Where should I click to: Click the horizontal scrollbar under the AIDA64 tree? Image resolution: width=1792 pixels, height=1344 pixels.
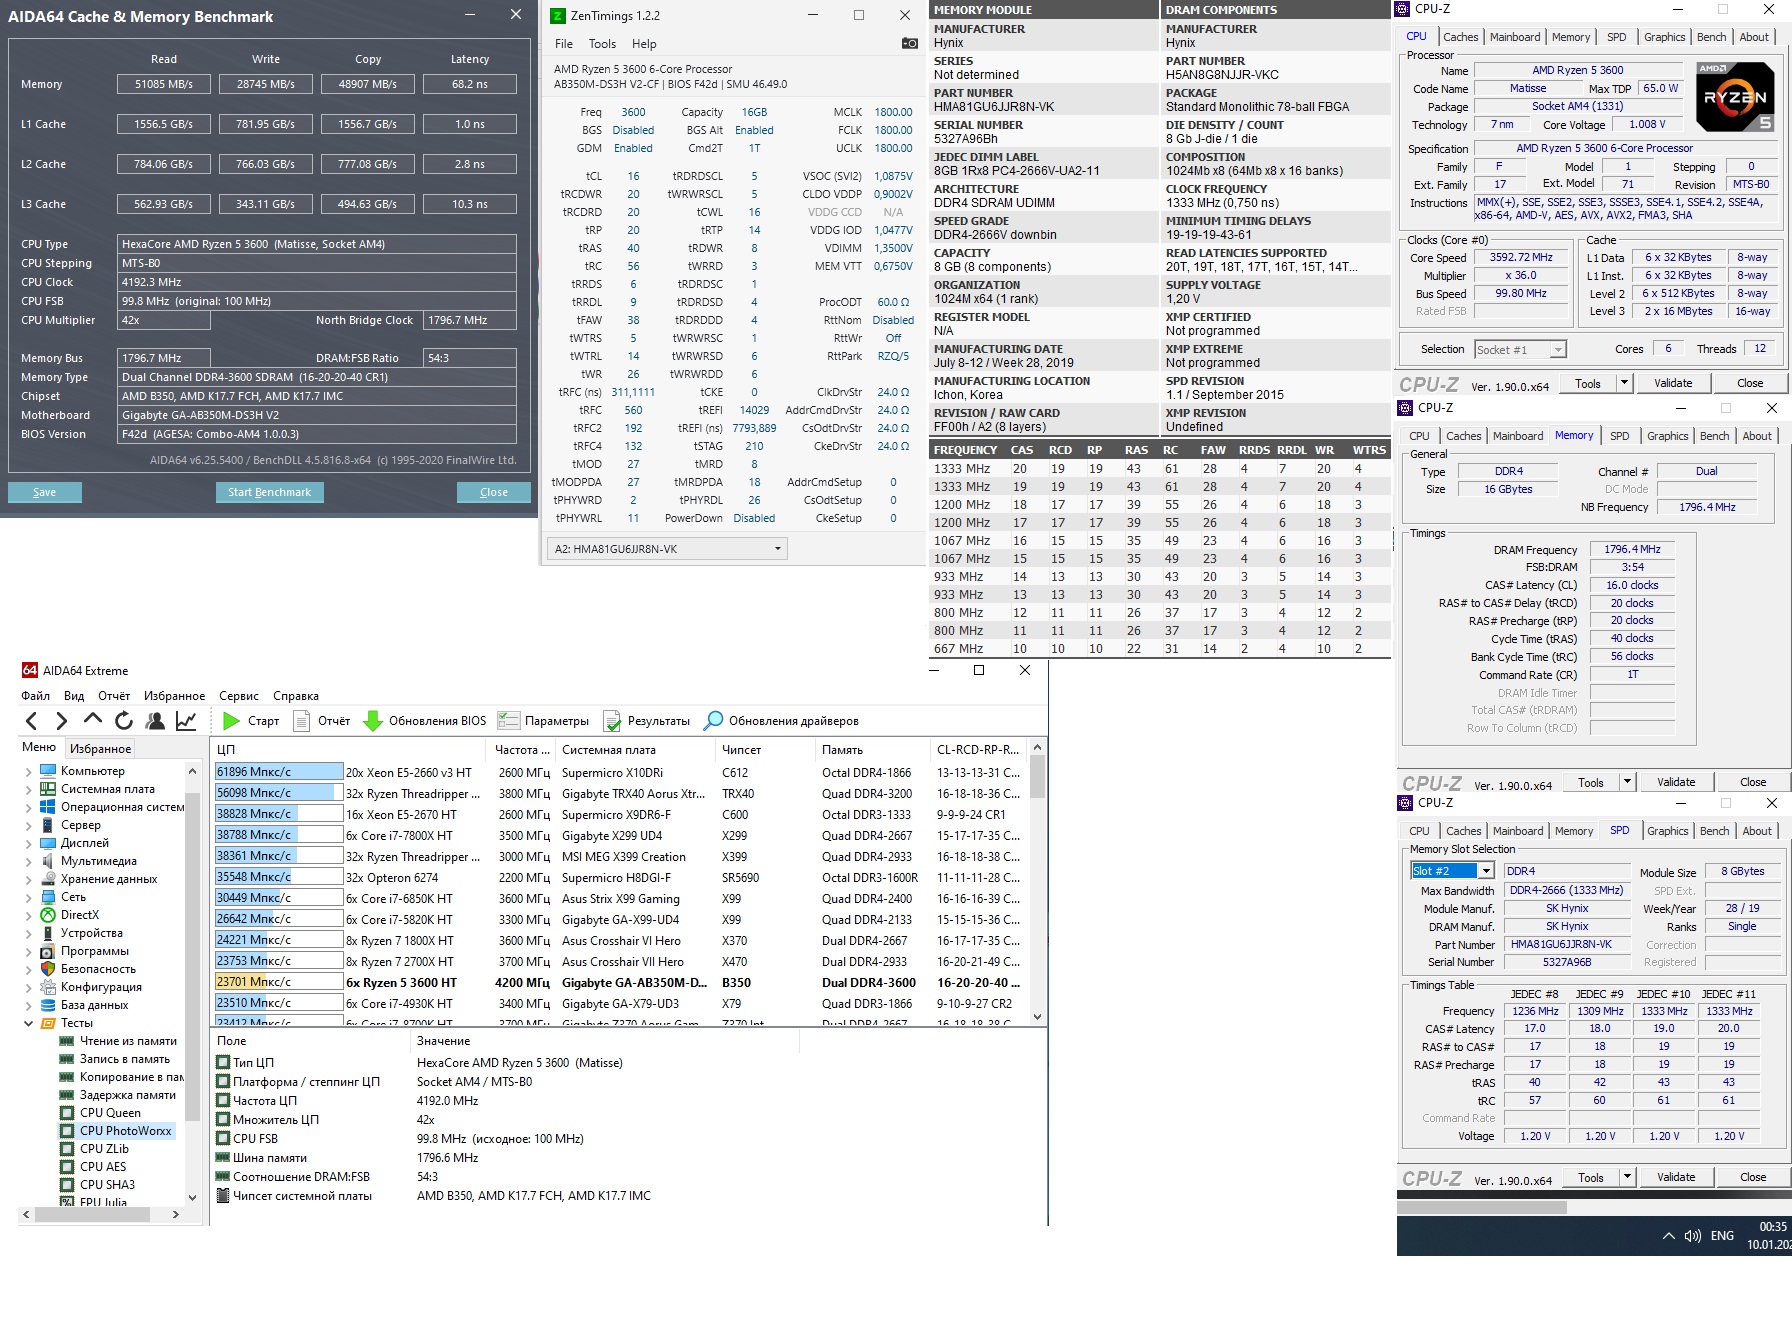click(100, 1214)
